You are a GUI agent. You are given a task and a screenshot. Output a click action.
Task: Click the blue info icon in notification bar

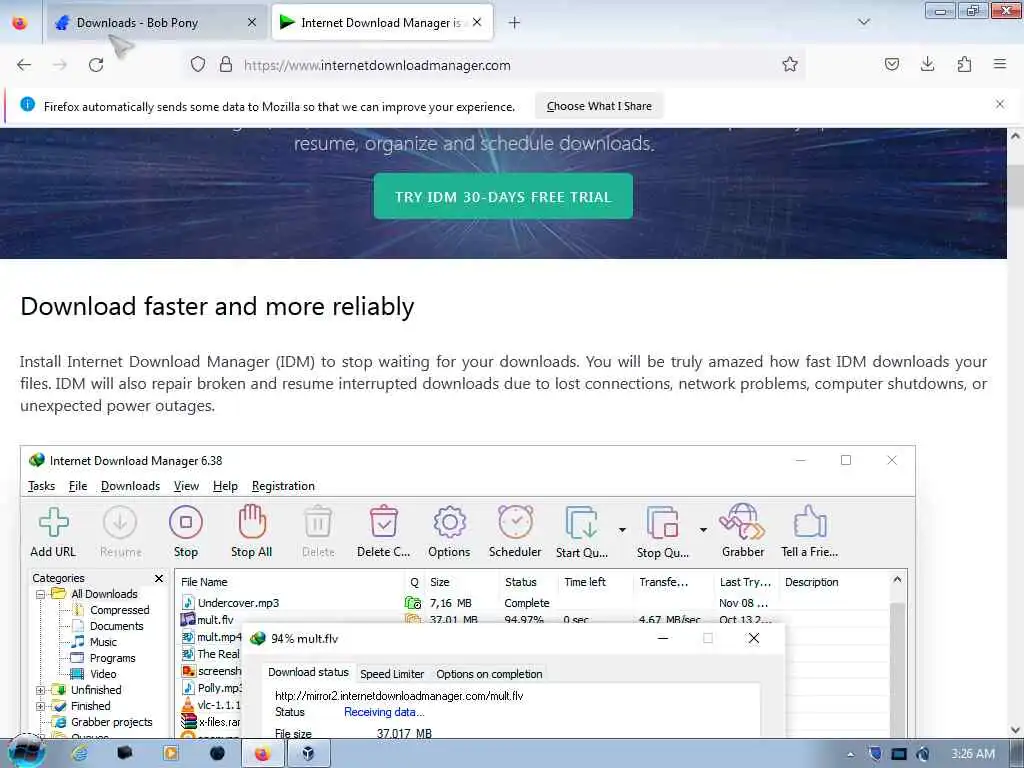[27, 104]
